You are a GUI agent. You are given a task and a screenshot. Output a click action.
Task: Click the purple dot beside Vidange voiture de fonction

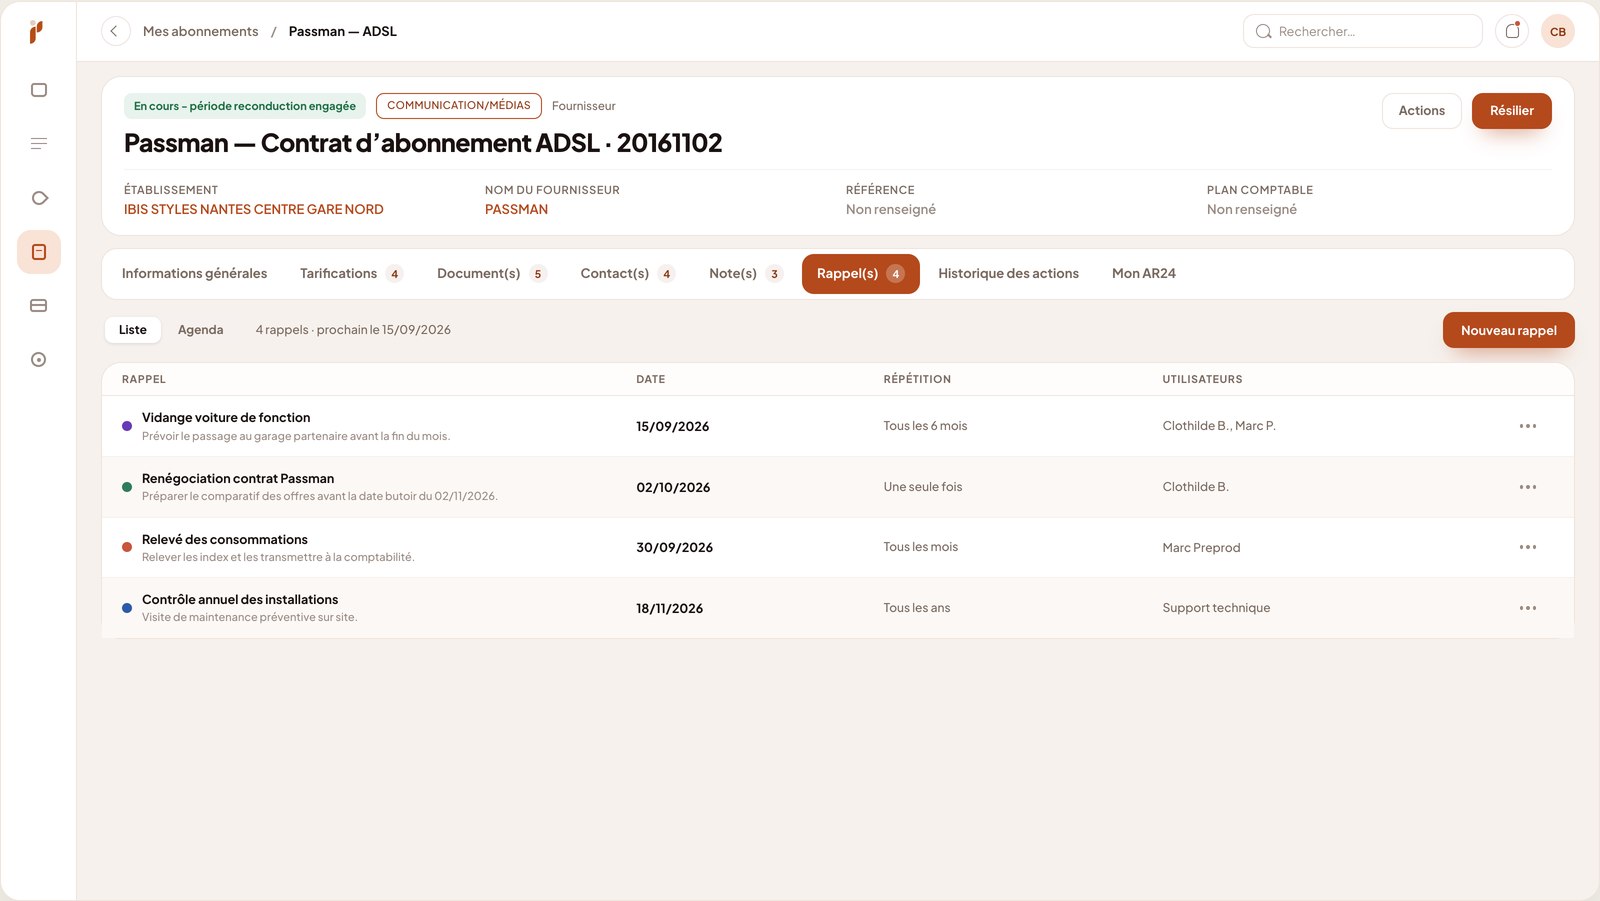tap(127, 426)
